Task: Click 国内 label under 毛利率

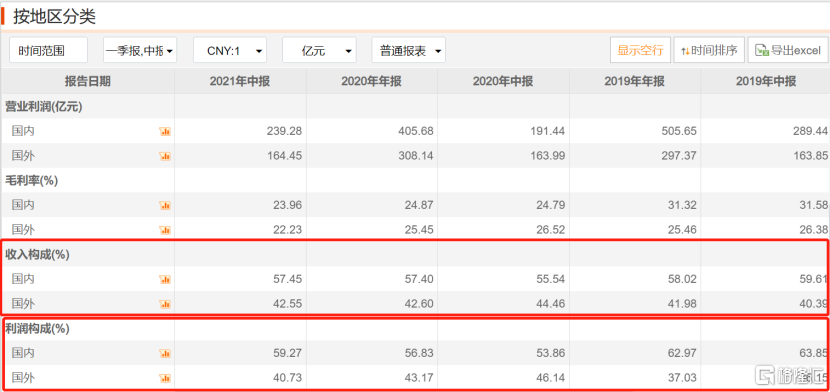Action: [x=23, y=205]
